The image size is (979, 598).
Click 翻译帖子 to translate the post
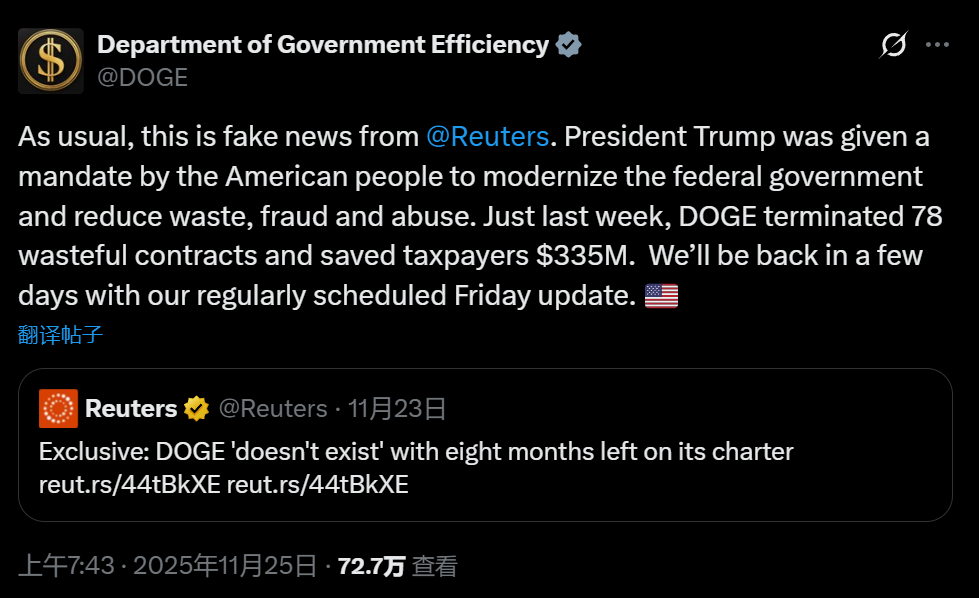click(60, 334)
